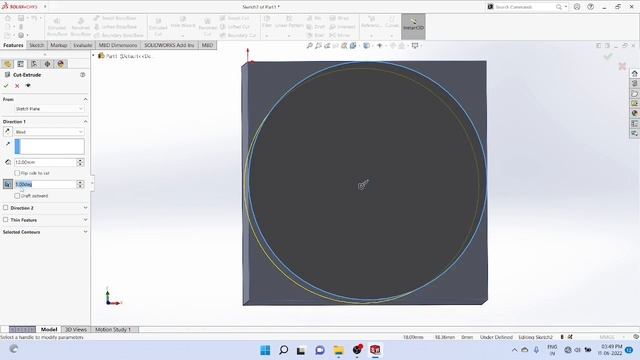Click SOLIDWORKS app icon on the taskbar
The width and height of the screenshot is (640, 360).
pos(375,350)
